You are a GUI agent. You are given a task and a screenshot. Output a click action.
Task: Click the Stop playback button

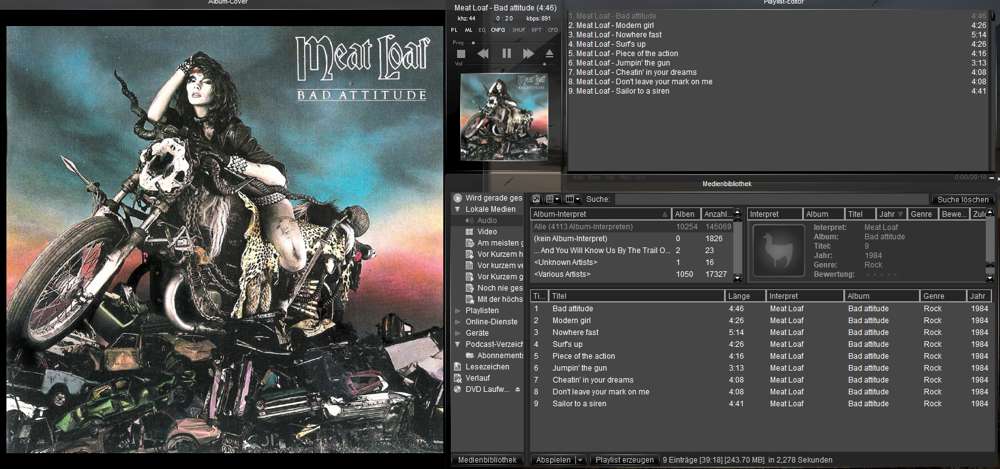pyautogui.click(x=460, y=53)
